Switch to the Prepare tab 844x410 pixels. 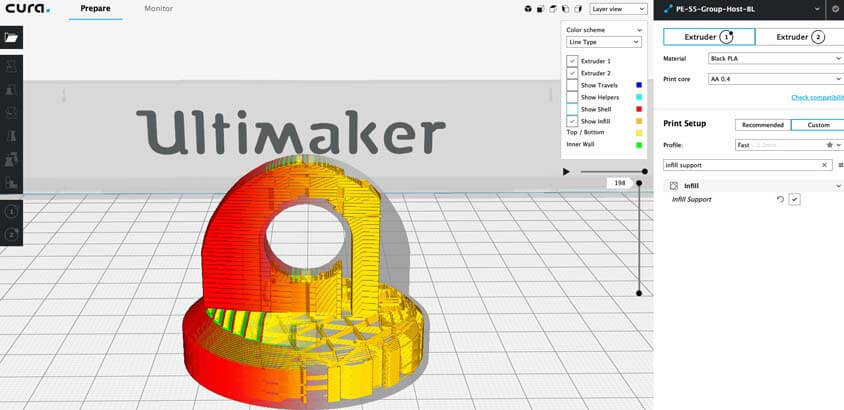coord(95,9)
